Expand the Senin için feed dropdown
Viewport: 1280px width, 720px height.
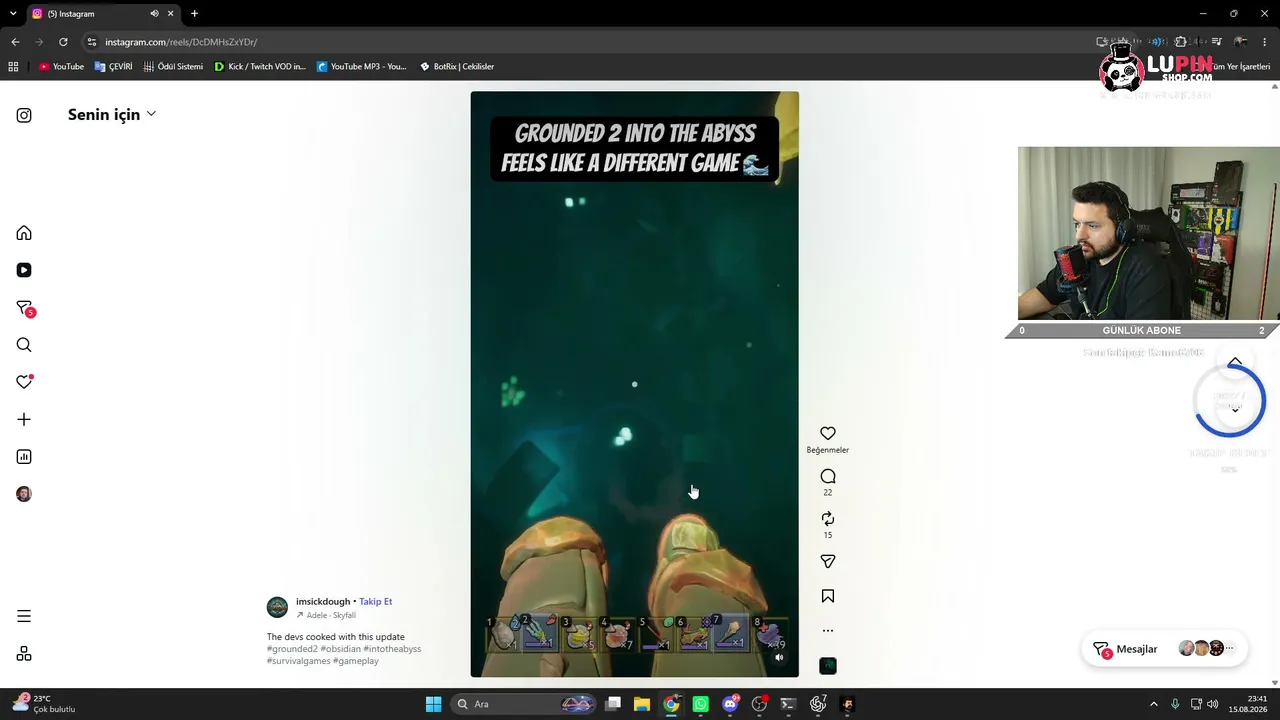pyautogui.click(x=112, y=114)
